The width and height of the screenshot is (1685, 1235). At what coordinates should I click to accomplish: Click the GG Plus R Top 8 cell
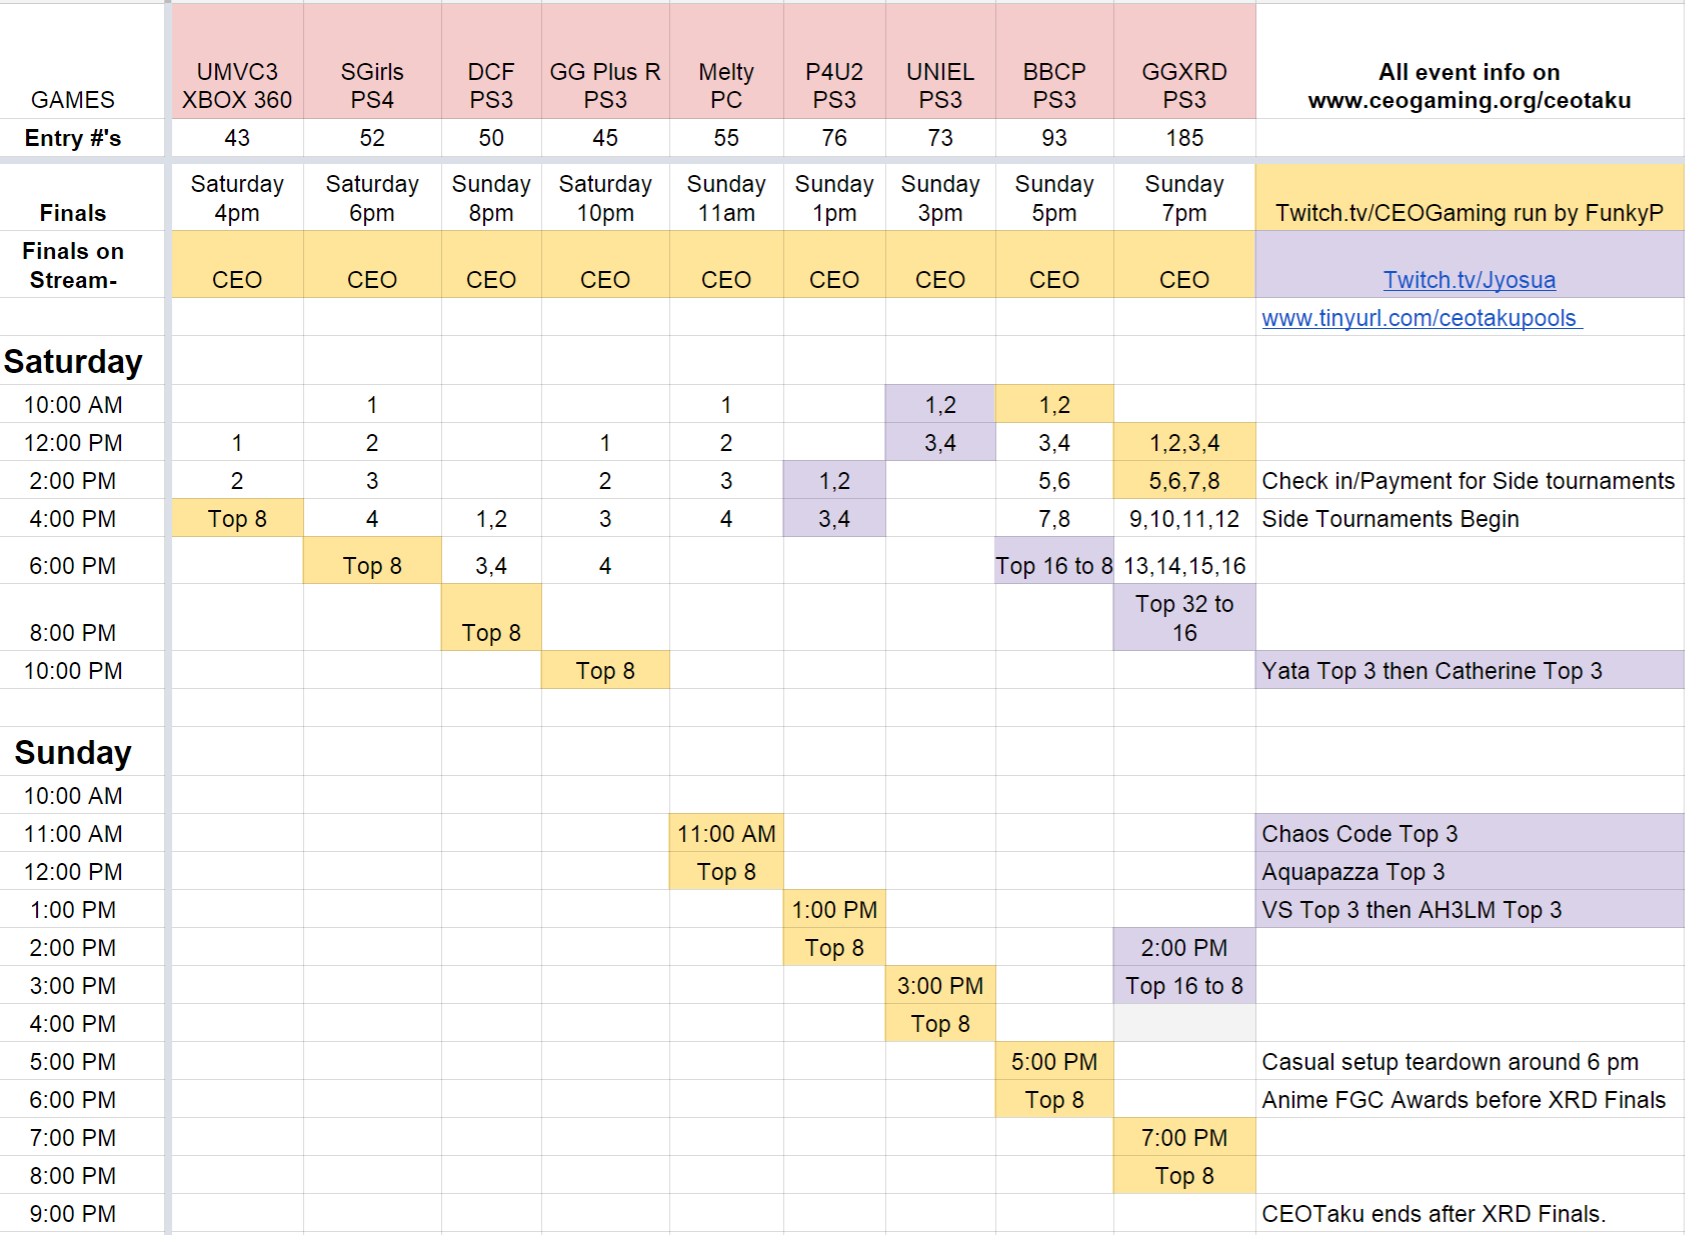604,671
